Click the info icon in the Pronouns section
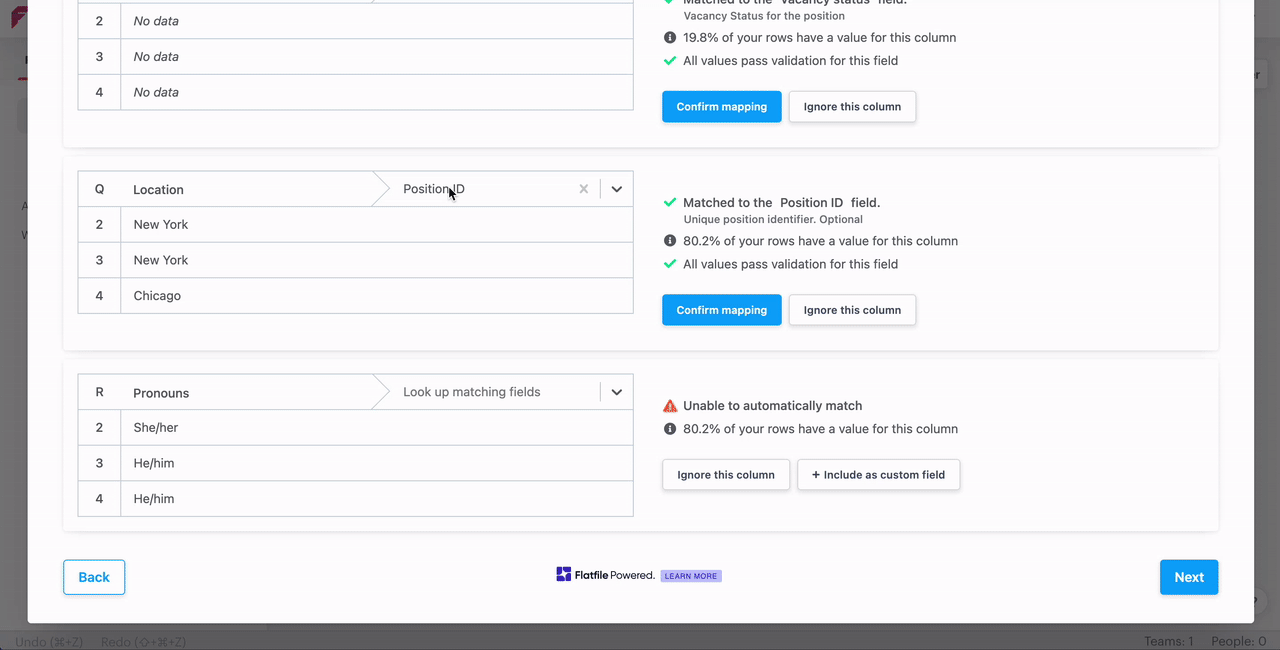This screenshot has width=1280, height=650. point(670,429)
